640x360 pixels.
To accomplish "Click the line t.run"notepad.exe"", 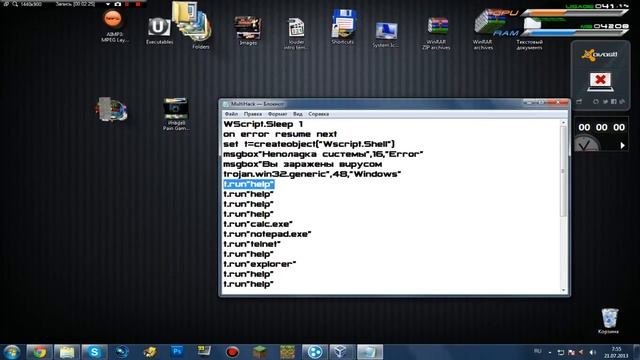I will click(267, 234).
